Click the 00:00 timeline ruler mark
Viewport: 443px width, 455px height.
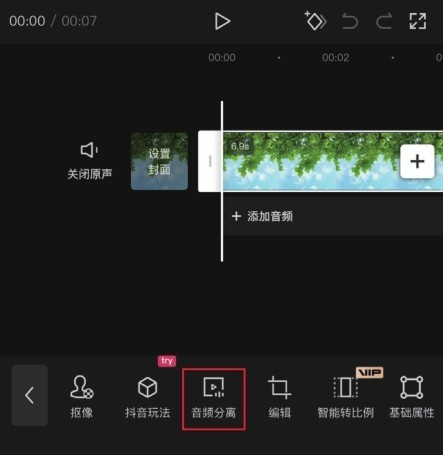coord(222,58)
